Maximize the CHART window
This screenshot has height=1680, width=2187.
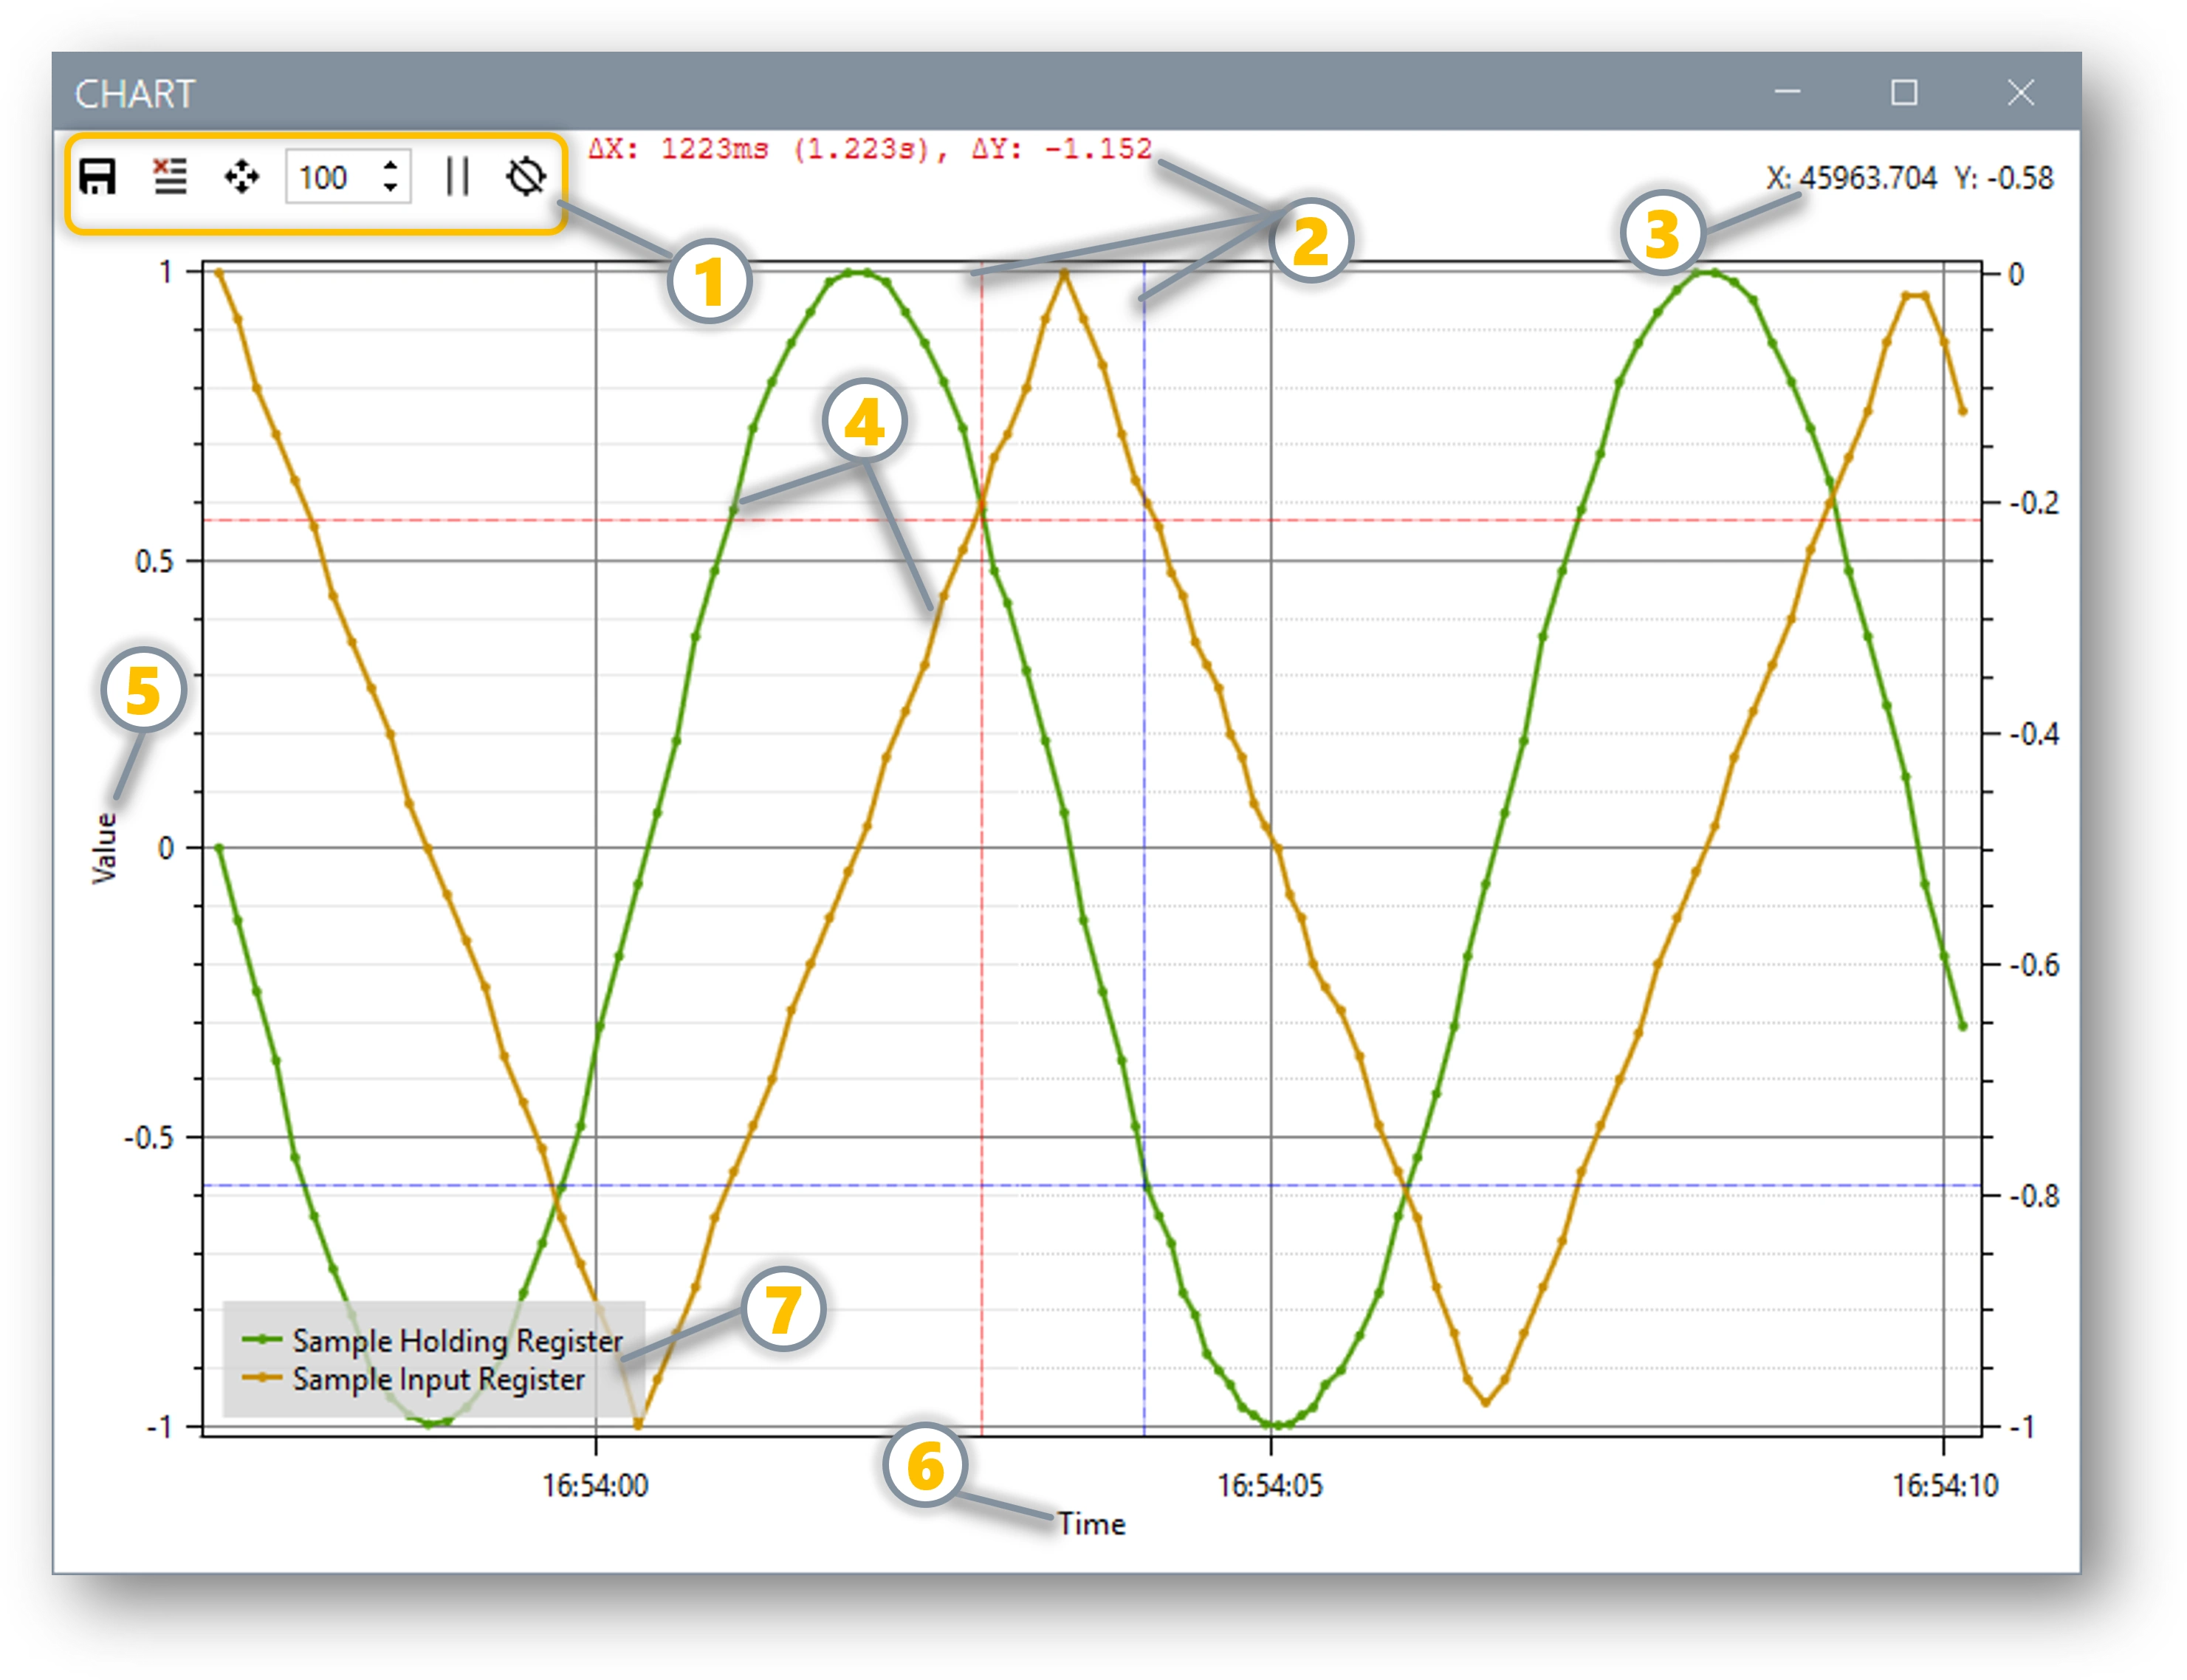1904,92
